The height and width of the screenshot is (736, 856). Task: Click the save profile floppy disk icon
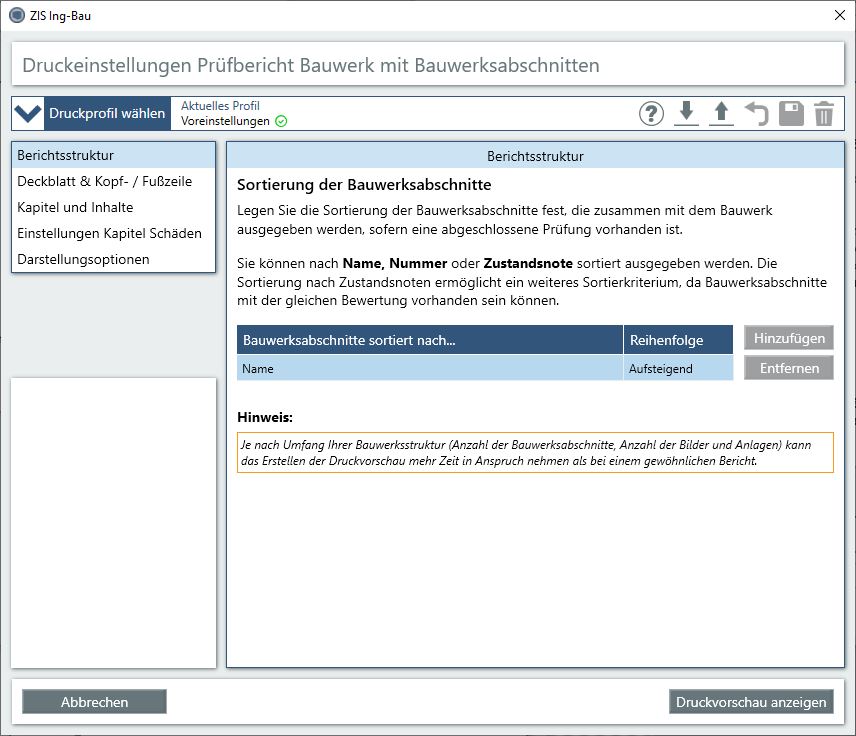791,114
